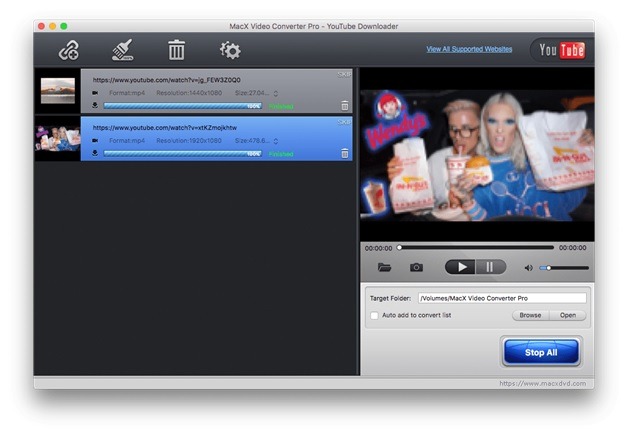Screen dimensions: 628x436
Task: Click the playback seek bar
Action: pos(476,248)
